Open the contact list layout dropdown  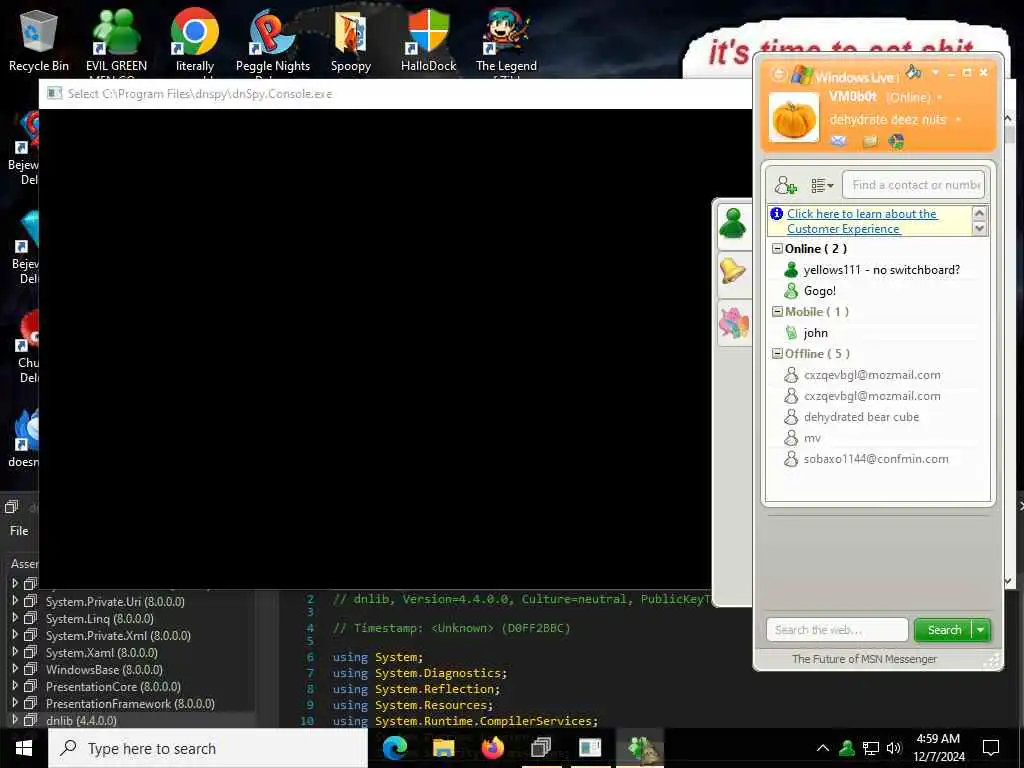822,185
